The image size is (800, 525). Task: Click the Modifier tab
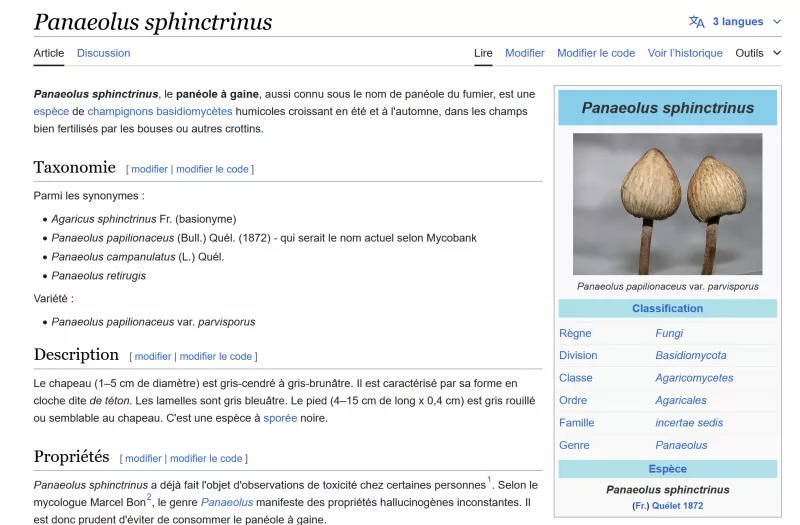pos(524,53)
